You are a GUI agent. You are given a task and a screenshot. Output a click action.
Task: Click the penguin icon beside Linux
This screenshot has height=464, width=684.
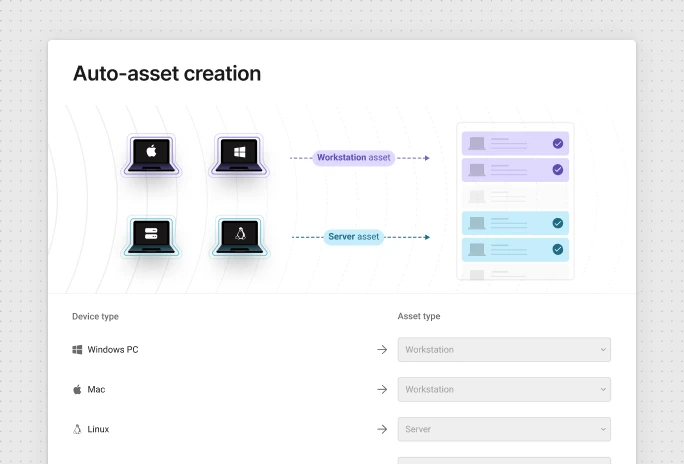pyautogui.click(x=77, y=429)
